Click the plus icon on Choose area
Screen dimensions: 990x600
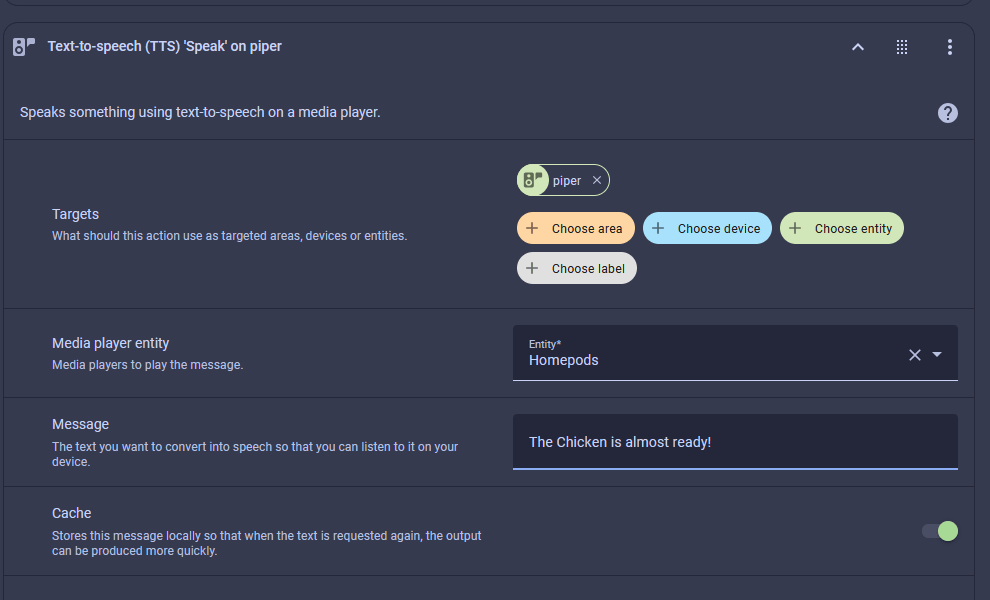tap(532, 228)
